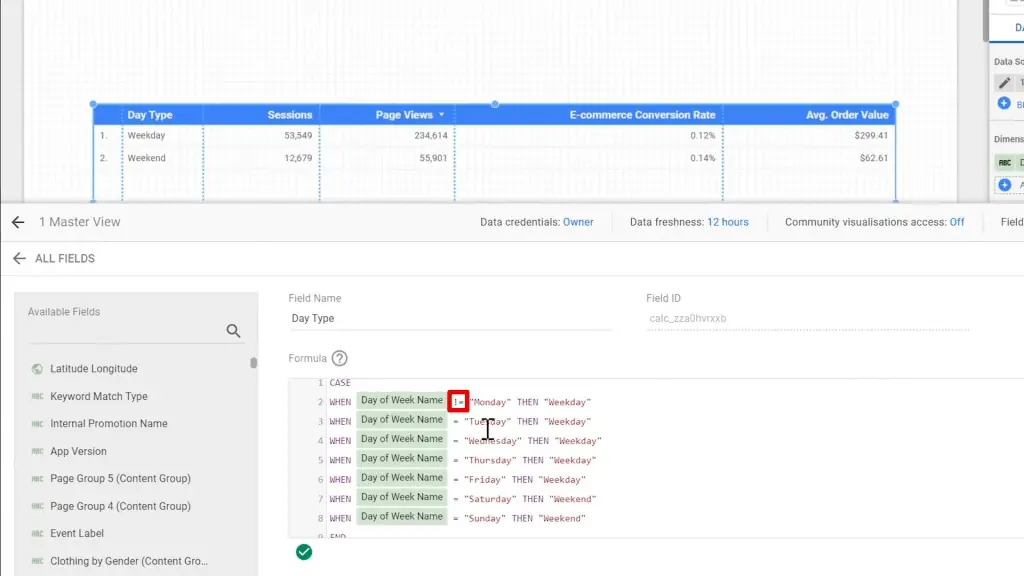Select Keyword Match Type in Available Fields
The image size is (1024, 576).
[99, 396]
